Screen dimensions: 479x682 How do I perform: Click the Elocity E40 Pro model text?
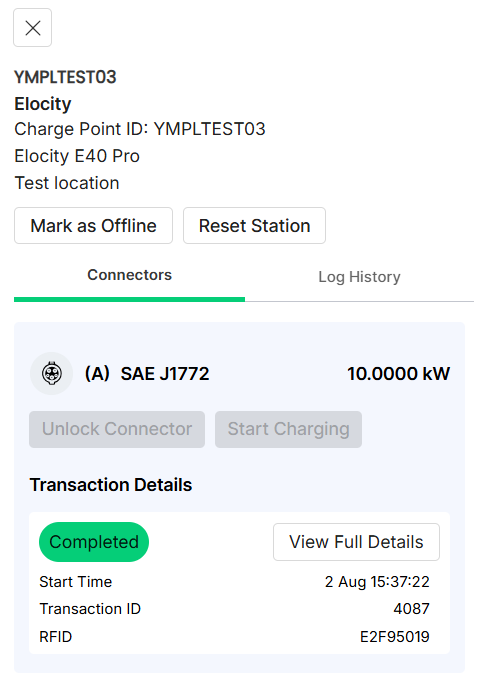point(77,156)
